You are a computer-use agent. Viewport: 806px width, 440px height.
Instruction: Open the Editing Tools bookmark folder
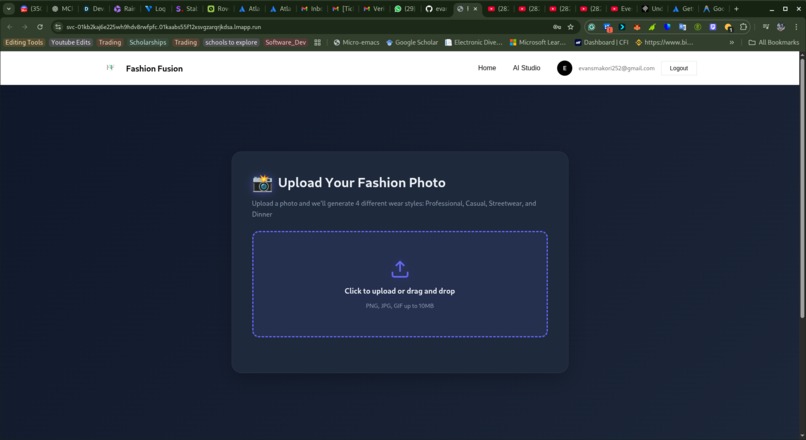click(24, 42)
